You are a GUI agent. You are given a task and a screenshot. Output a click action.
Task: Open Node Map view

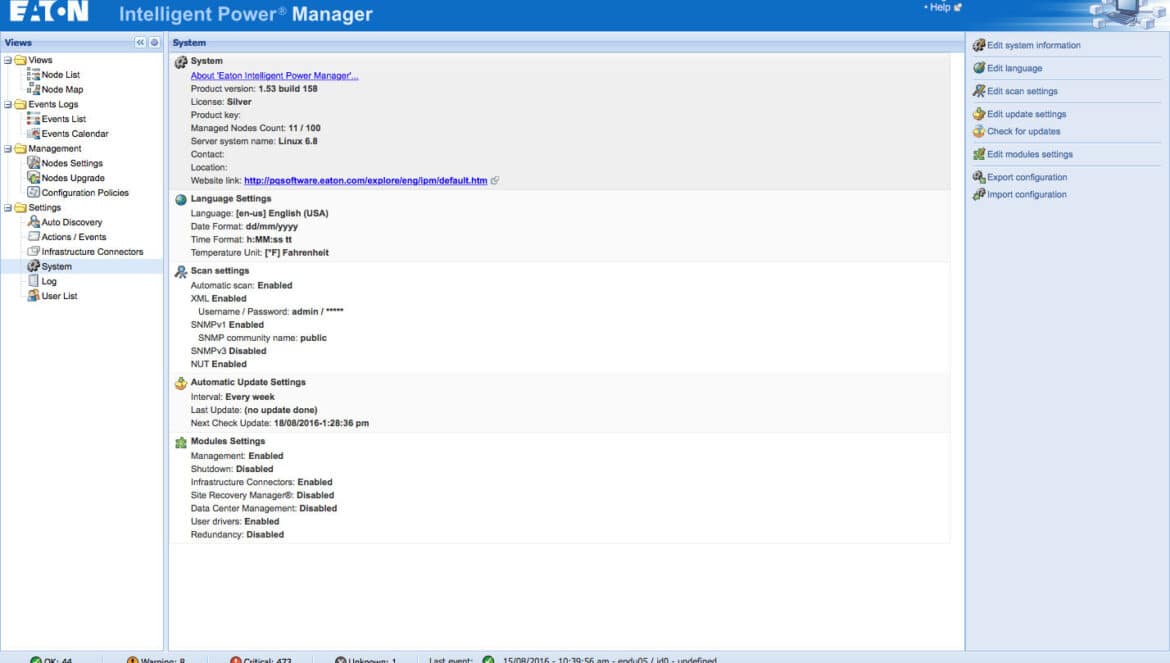point(62,89)
